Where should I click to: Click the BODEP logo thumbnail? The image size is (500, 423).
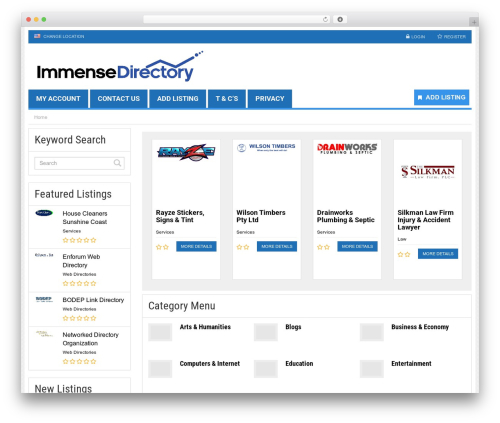44,299
